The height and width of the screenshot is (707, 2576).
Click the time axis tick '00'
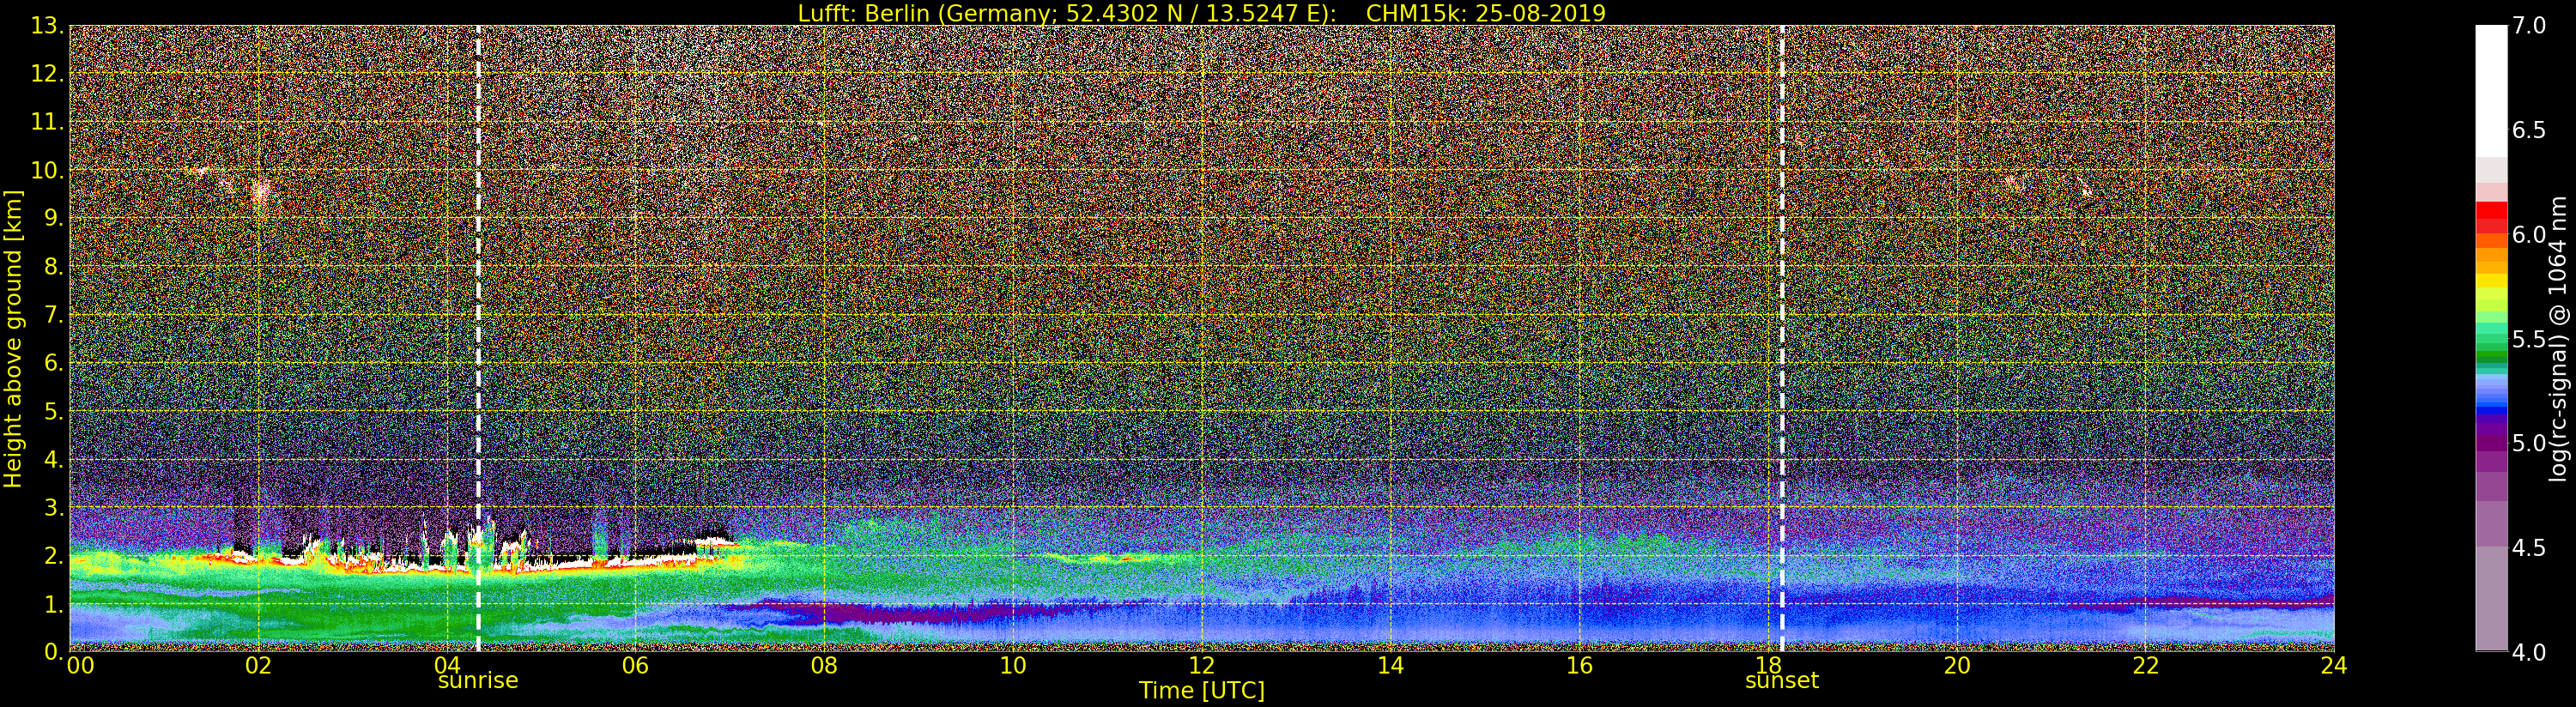point(80,666)
